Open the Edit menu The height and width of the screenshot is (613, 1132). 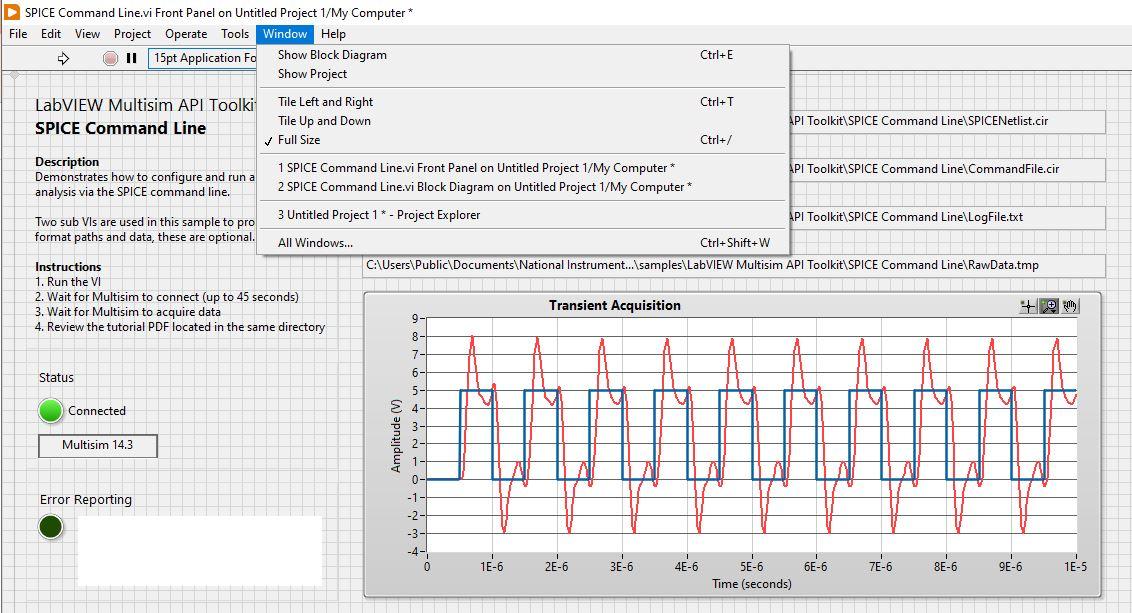click(x=51, y=34)
